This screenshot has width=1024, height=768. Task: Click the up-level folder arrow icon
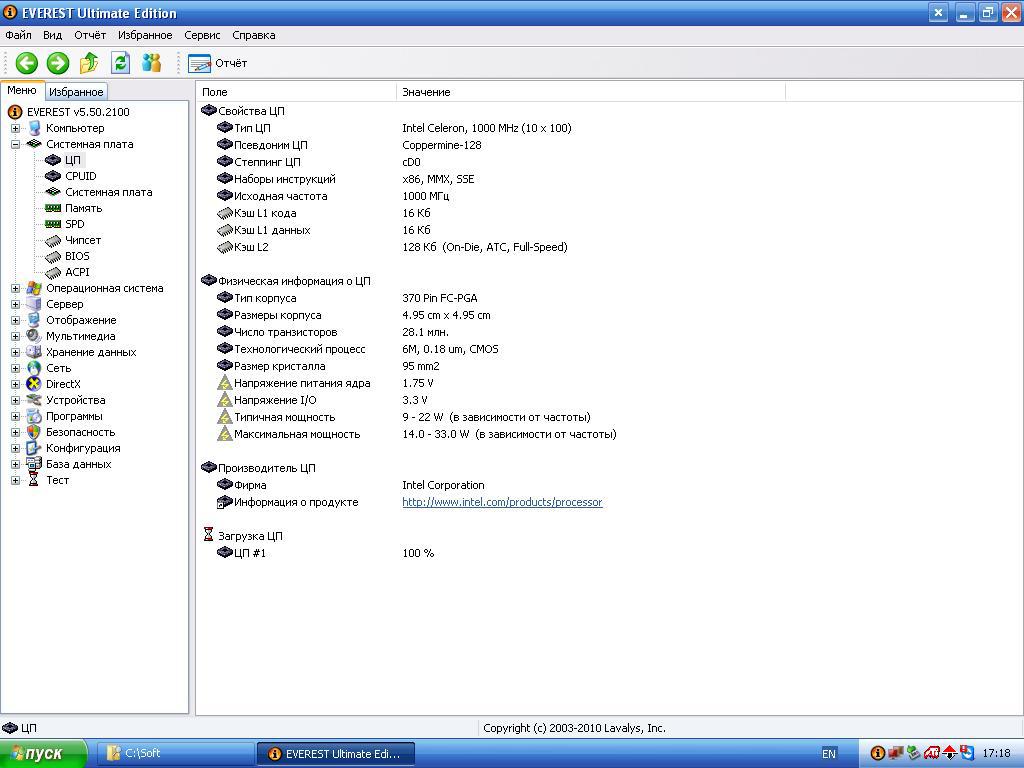pyautogui.click(x=89, y=63)
